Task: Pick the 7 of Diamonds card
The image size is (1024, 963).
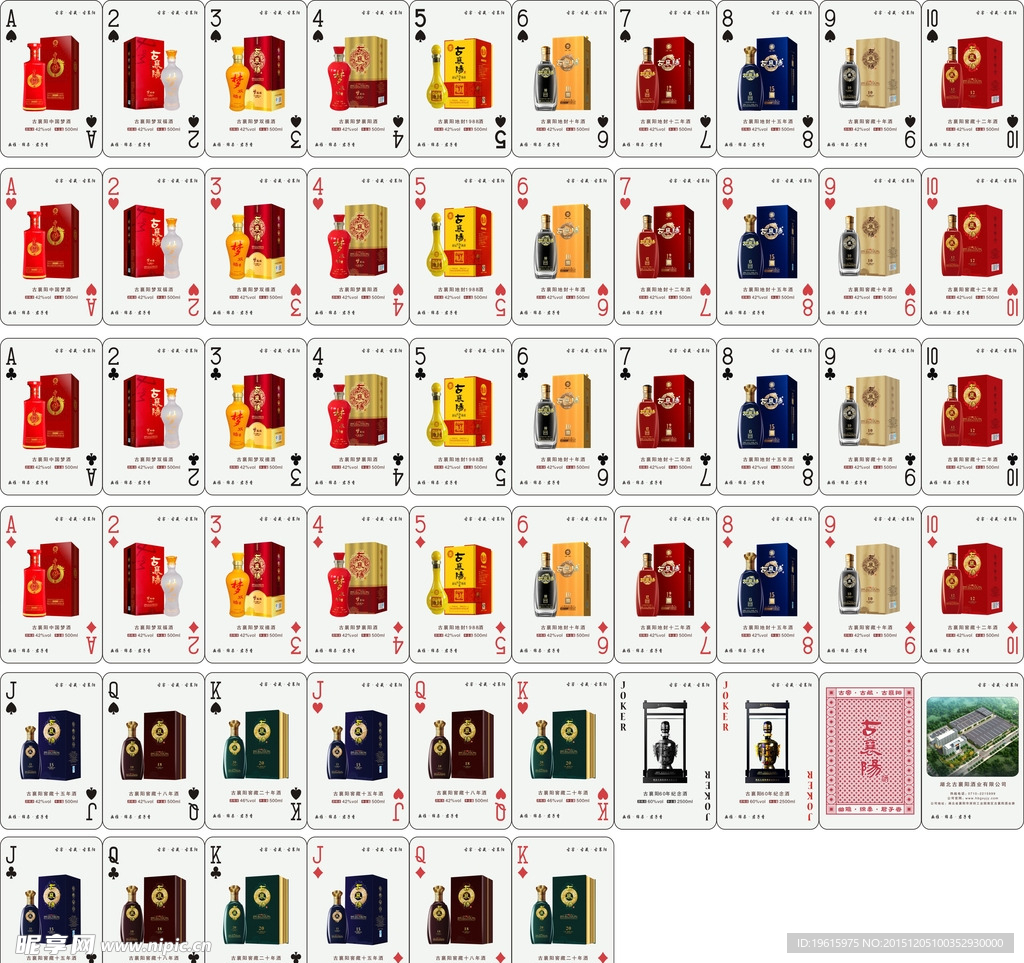Action: pos(665,585)
